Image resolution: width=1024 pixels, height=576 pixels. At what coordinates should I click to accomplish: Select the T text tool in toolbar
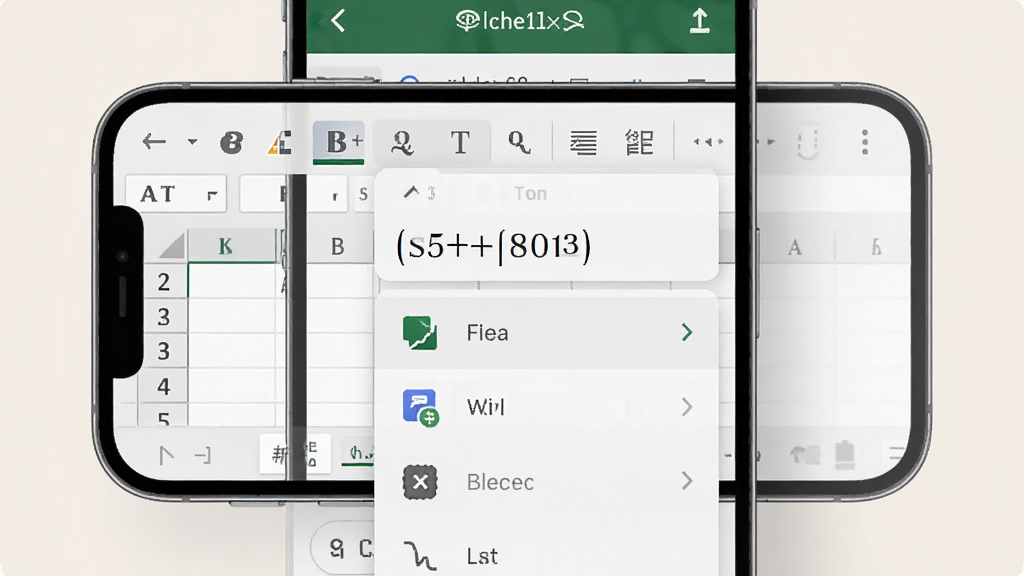(x=460, y=142)
